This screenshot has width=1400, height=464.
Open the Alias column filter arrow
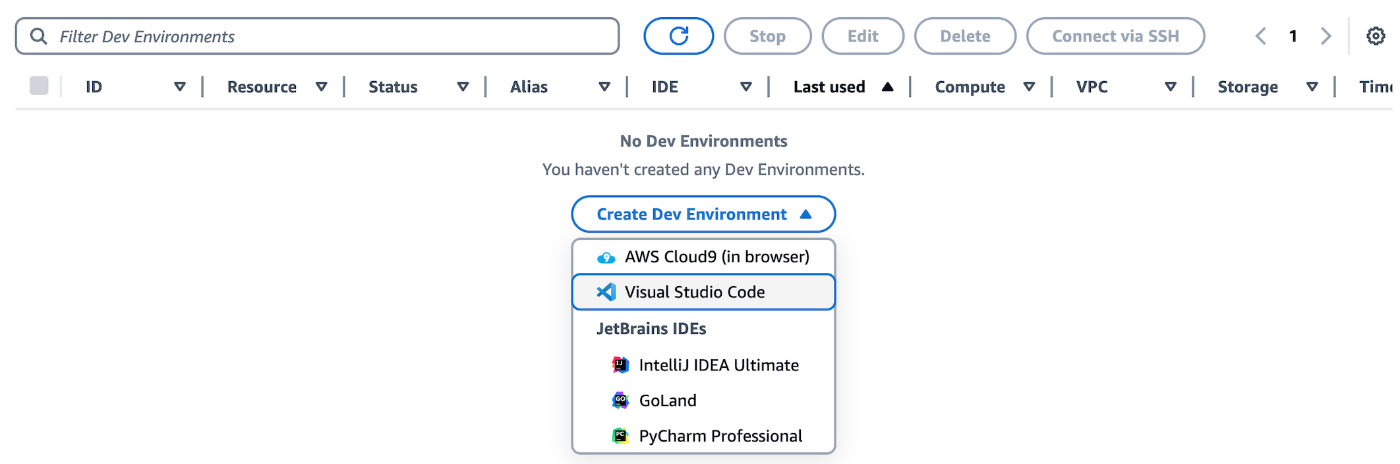(x=604, y=87)
